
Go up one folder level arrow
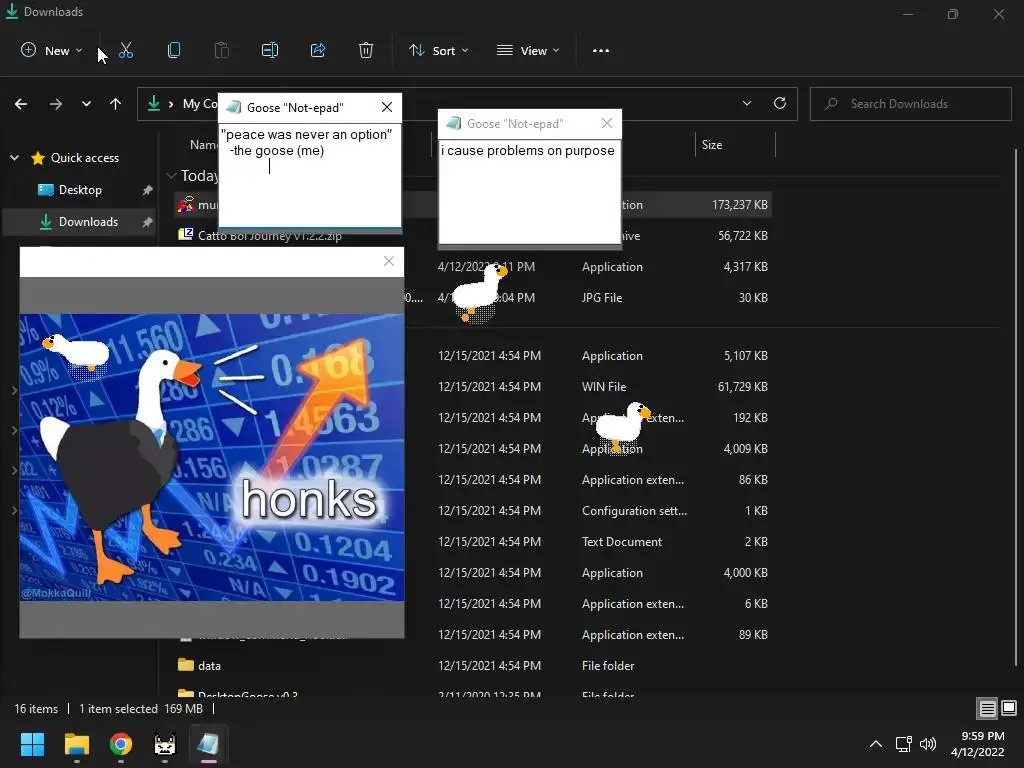click(x=116, y=104)
